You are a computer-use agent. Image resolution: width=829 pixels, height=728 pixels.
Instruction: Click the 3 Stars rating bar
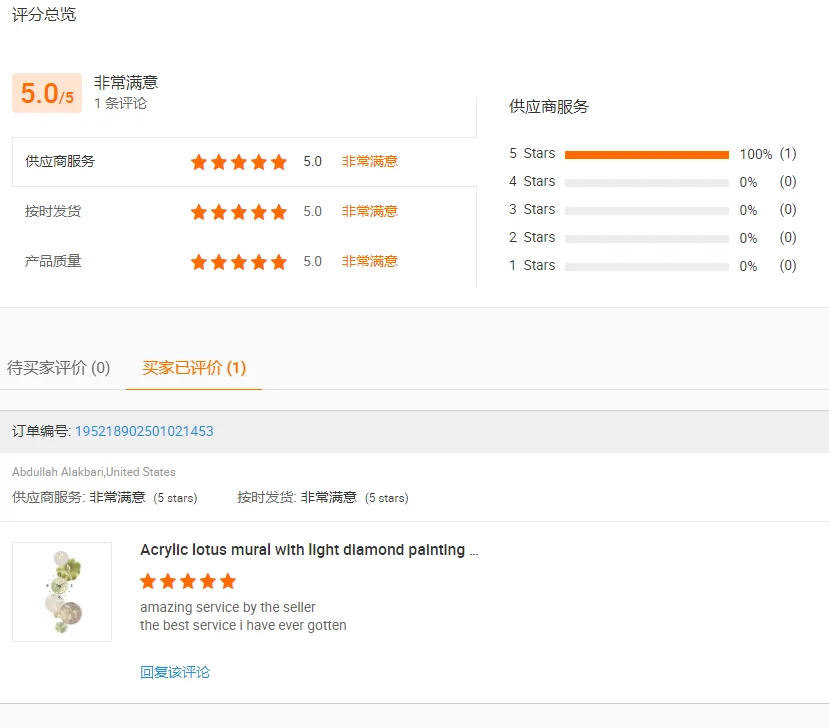tap(646, 211)
